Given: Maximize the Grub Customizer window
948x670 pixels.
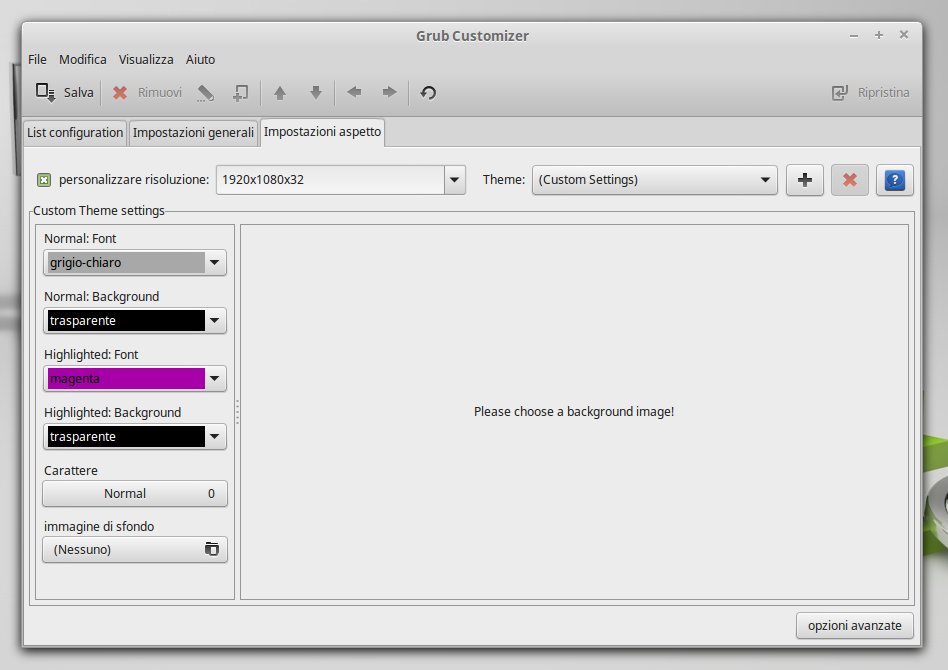Looking at the screenshot, I should click(x=878, y=35).
